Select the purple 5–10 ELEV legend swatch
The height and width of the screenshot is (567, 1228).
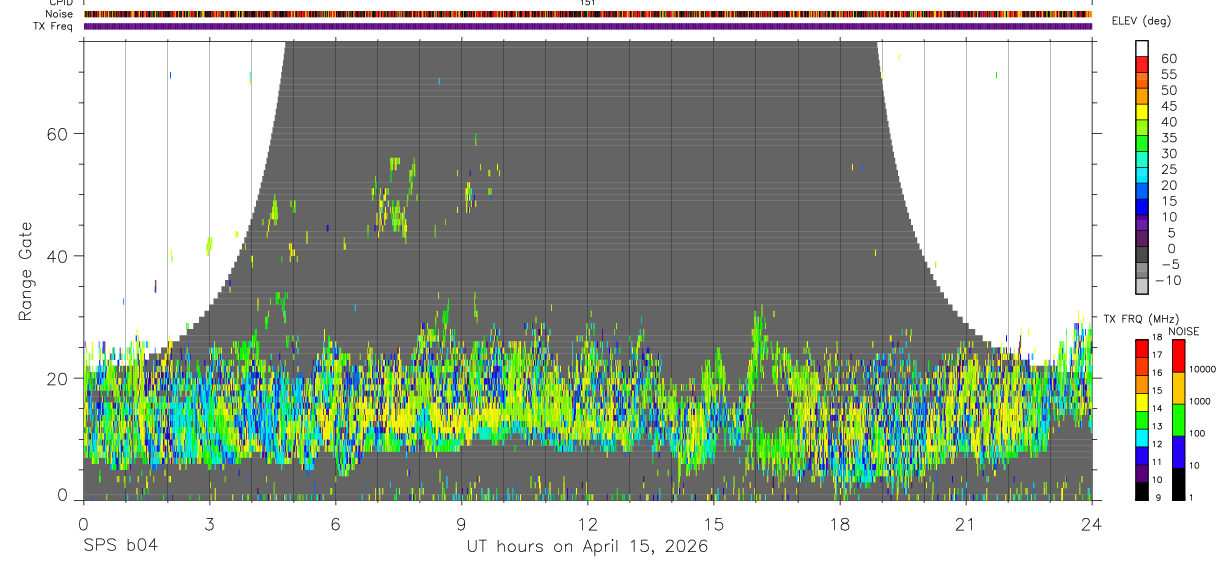tap(1142, 224)
